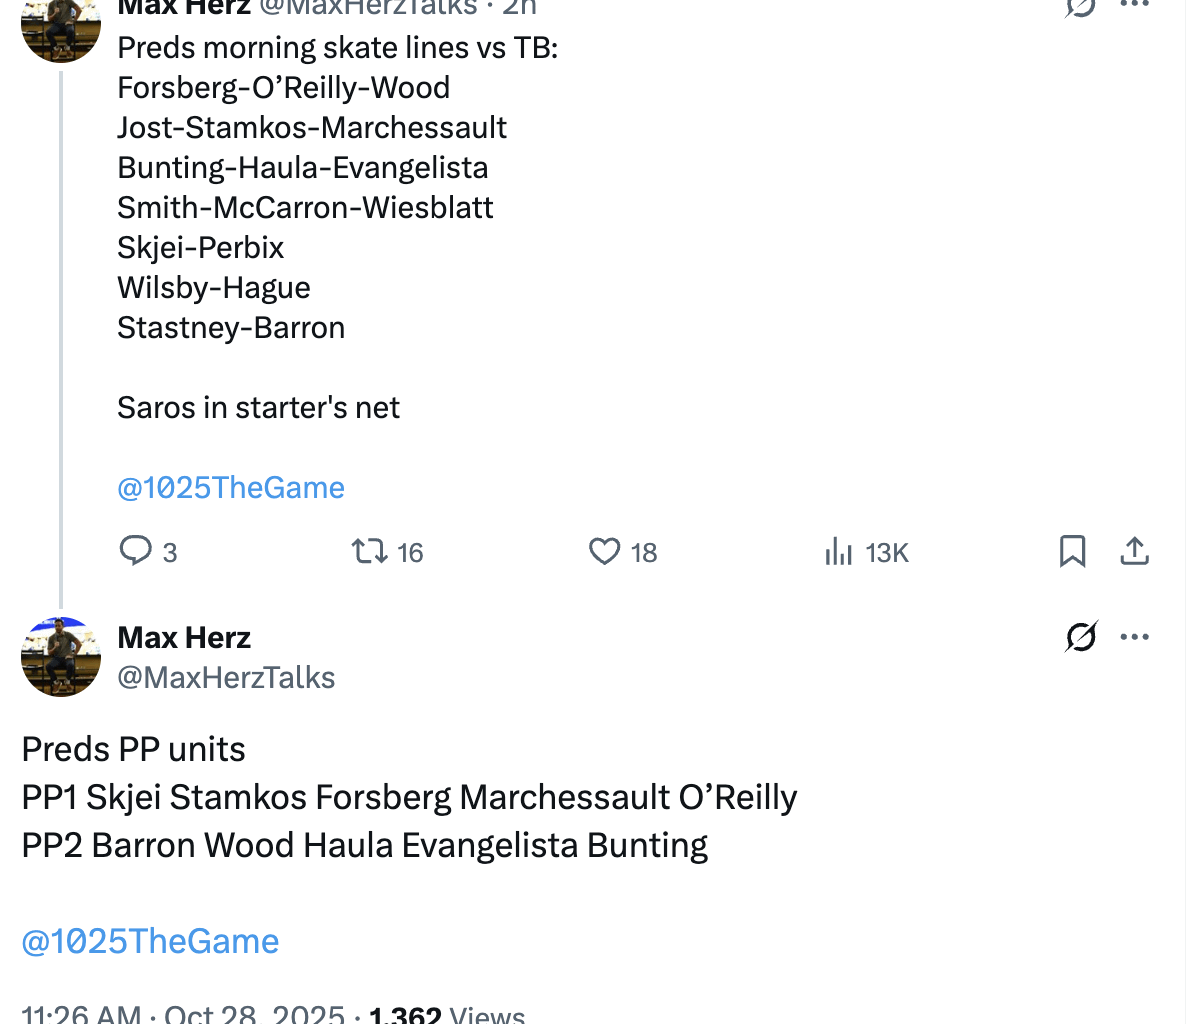Open Max Herz's avatar on the PP units tweet

61,656
